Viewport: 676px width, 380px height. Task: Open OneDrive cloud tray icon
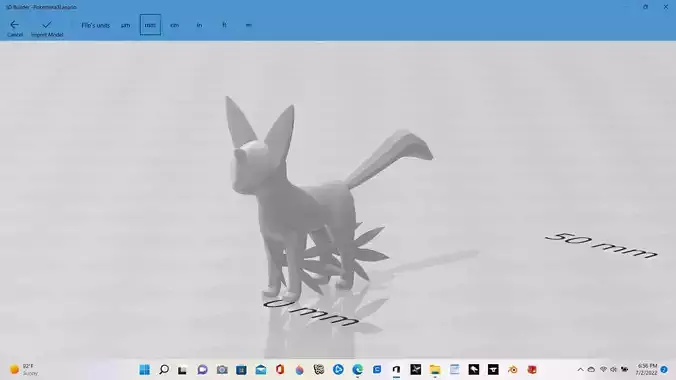click(592, 370)
